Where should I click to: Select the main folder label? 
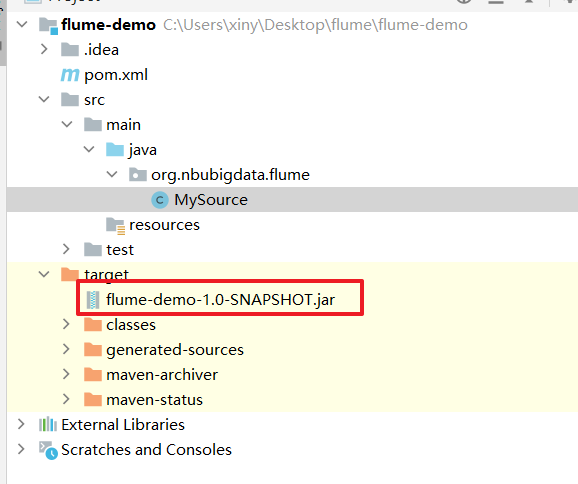pos(123,125)
